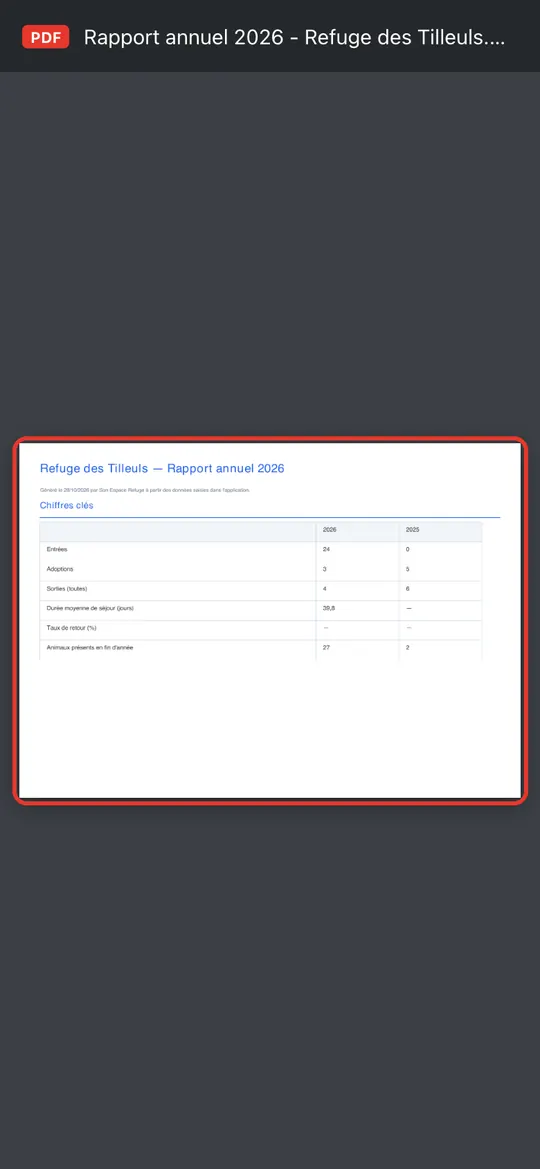Click the 2026 column header
The image size is (540, 1169).
point(330,529)
